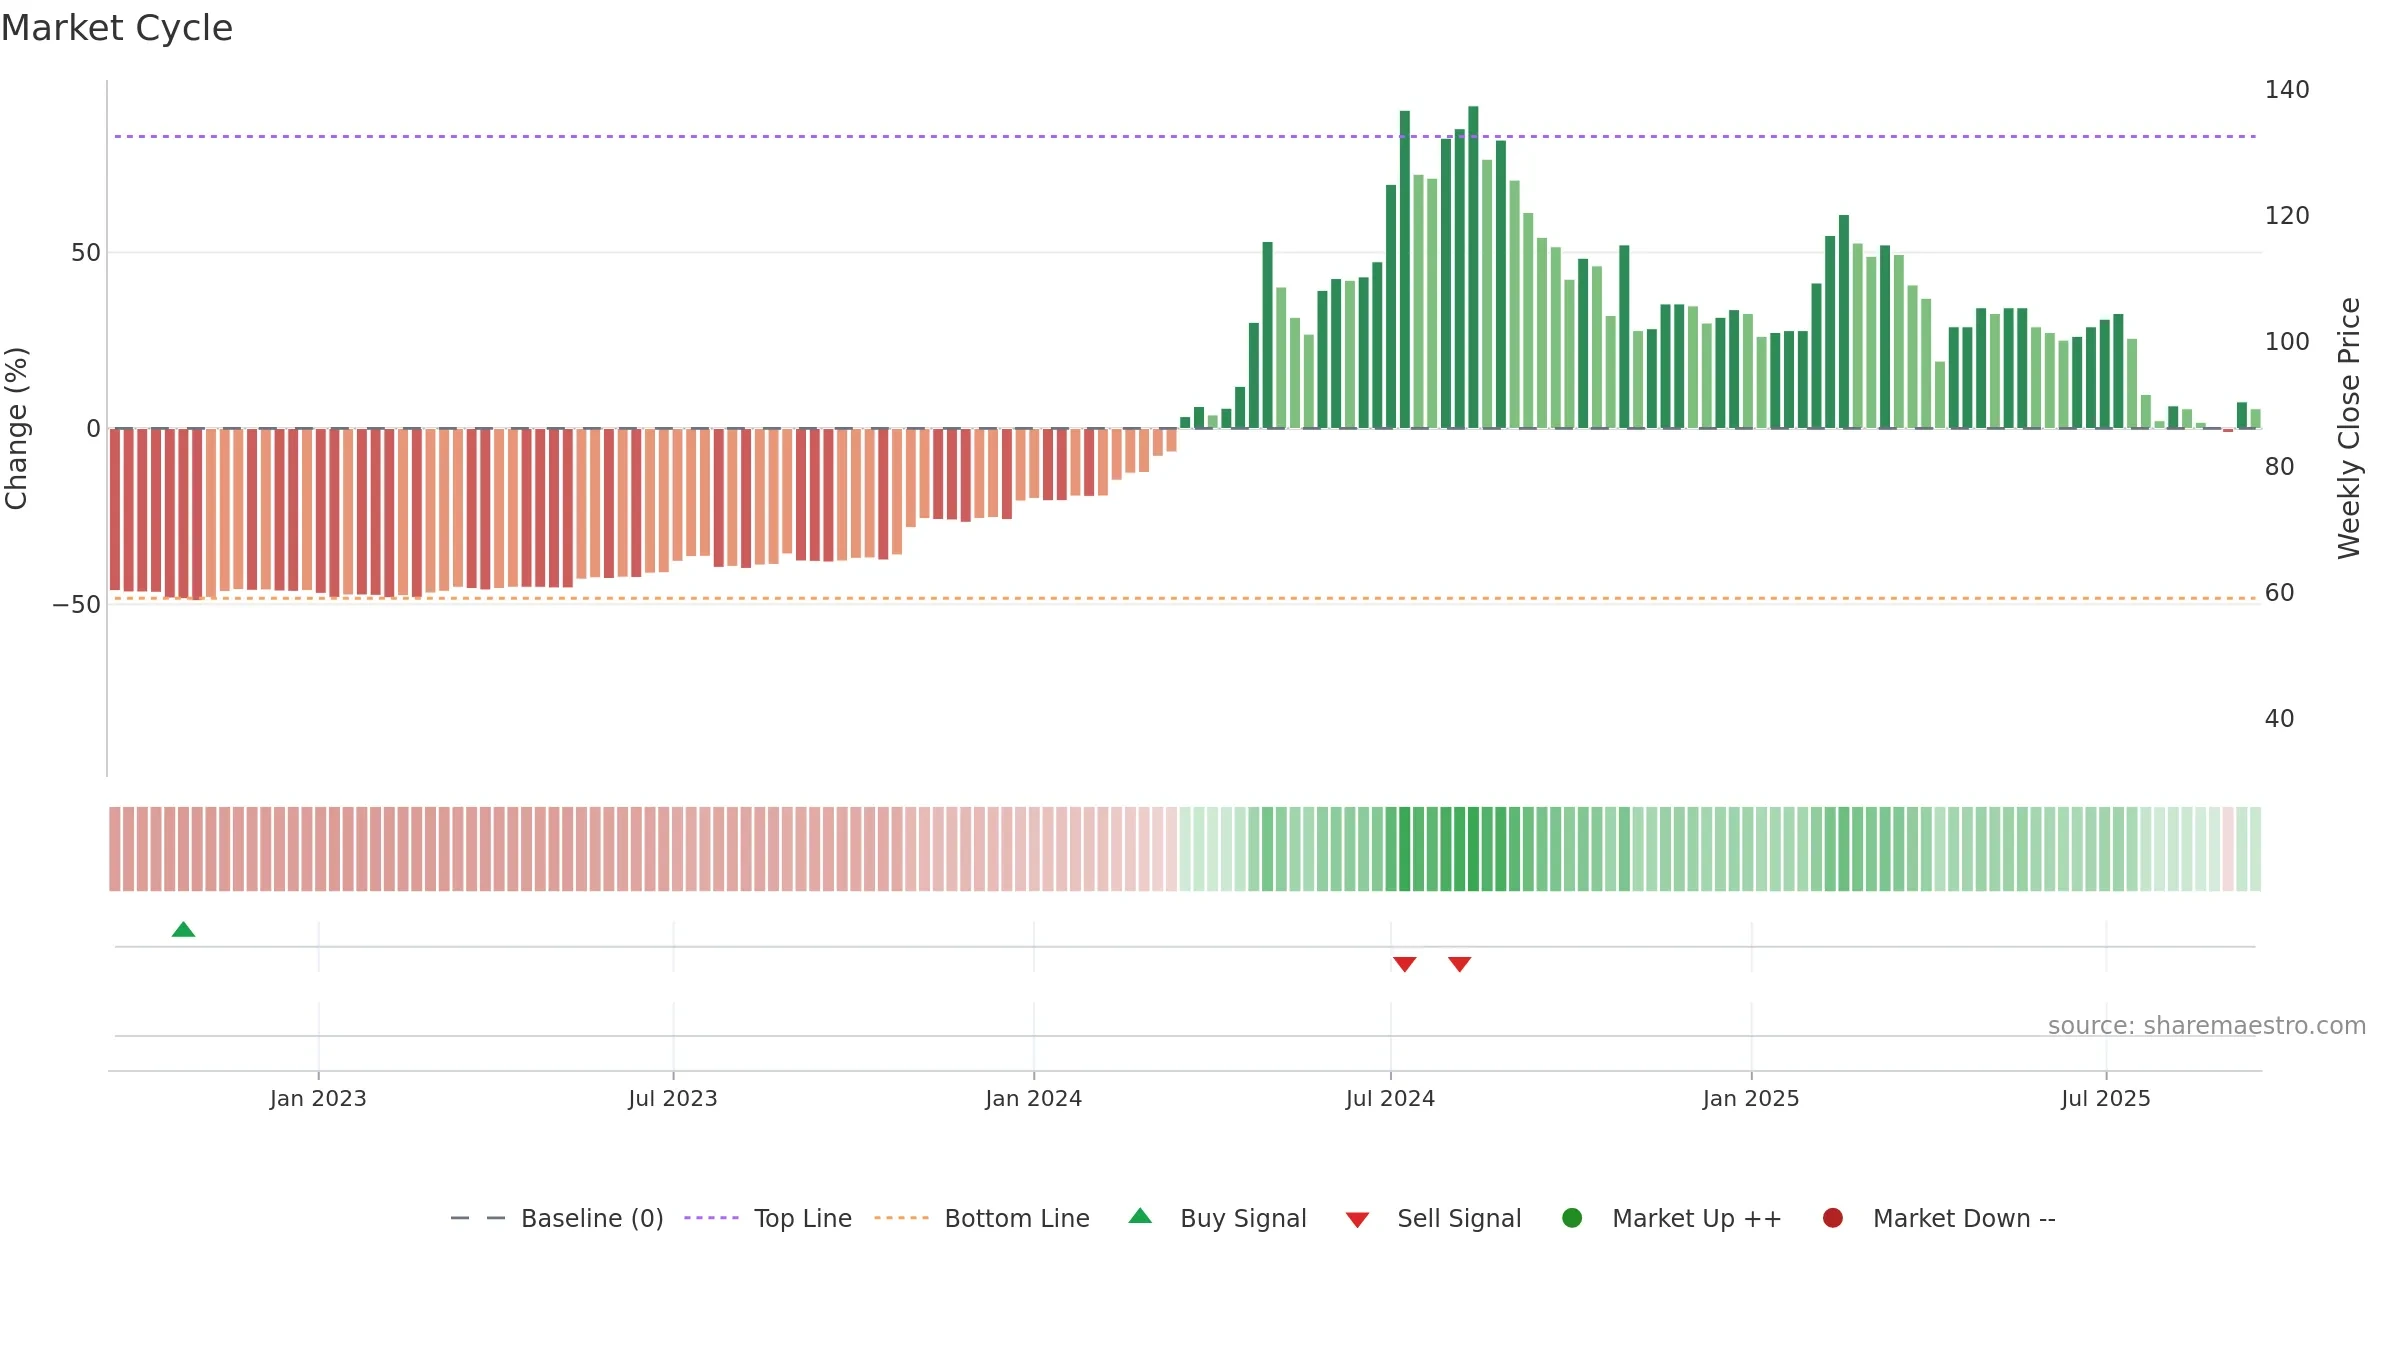Click the orange dotted Bottom Line in the chart
This screenshot has height=1350, width=2400.
point(1185,598)
